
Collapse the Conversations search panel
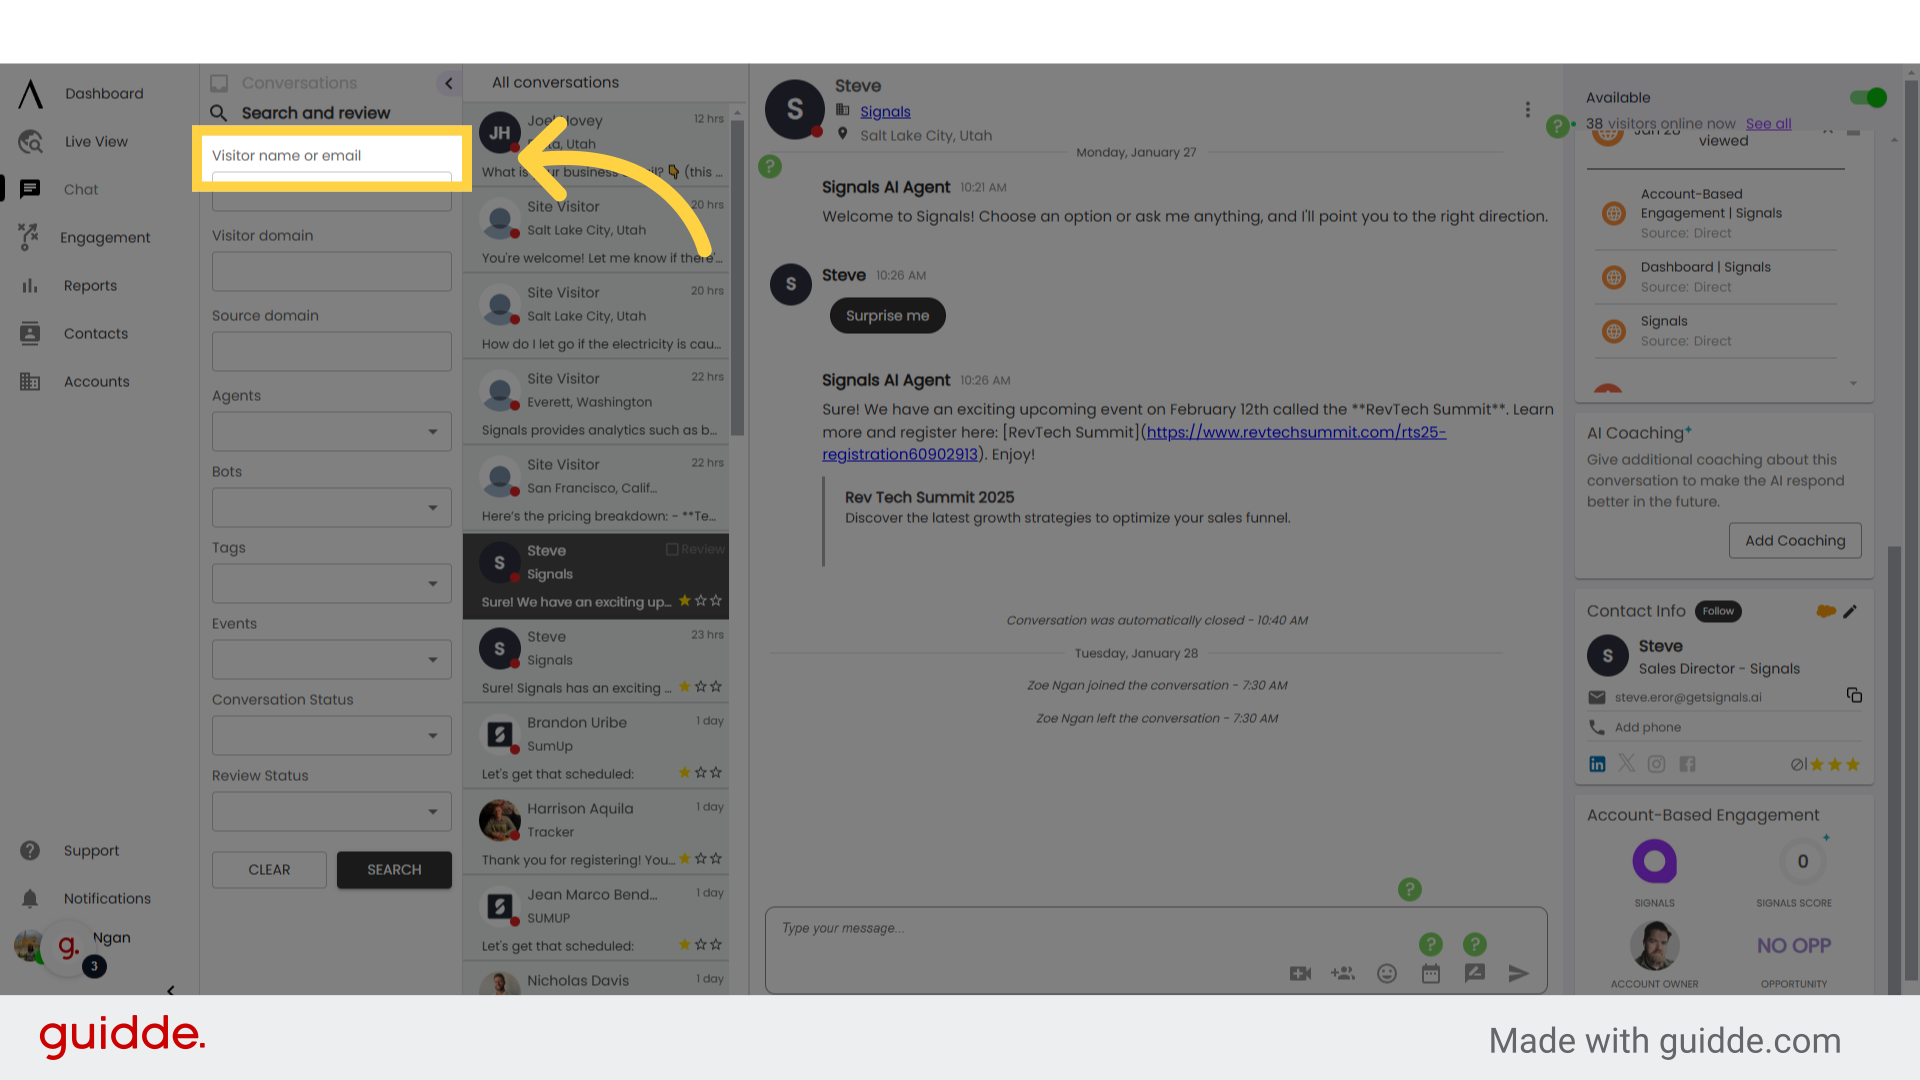coord(448,83)
